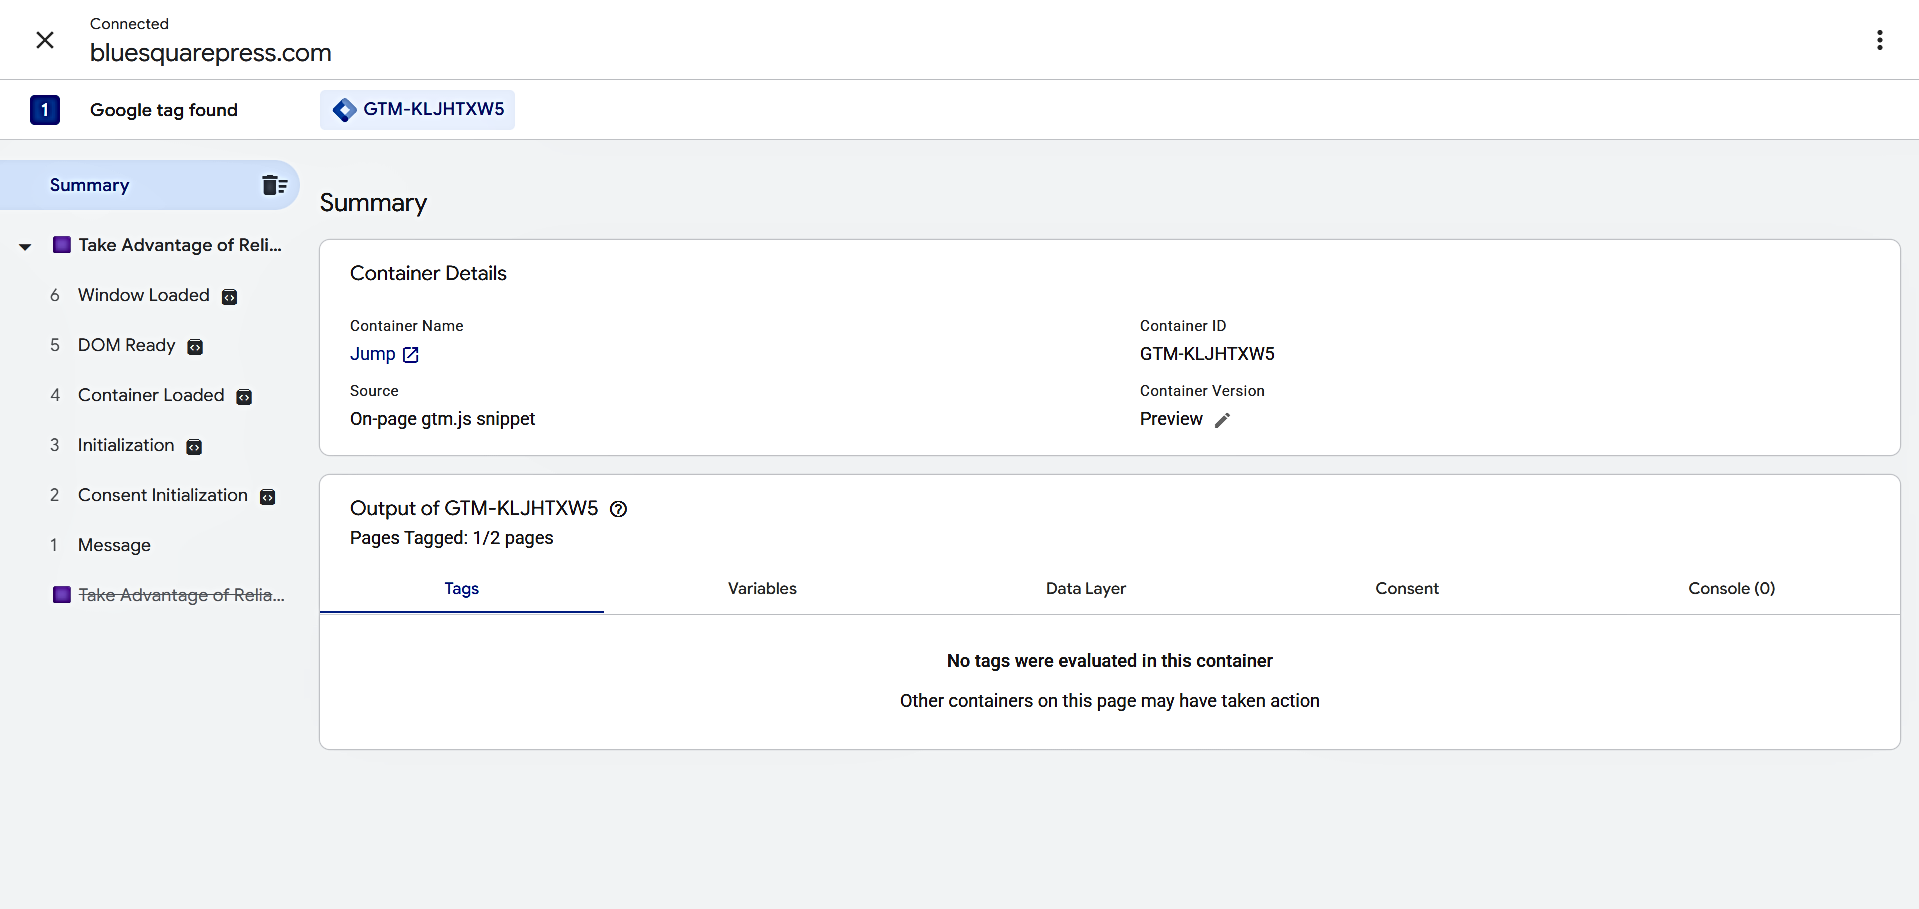Click the API icon beside Consent Initialization
Image resolution: width=1919 pixels, height=909 pixels.
tap(267, 497)
